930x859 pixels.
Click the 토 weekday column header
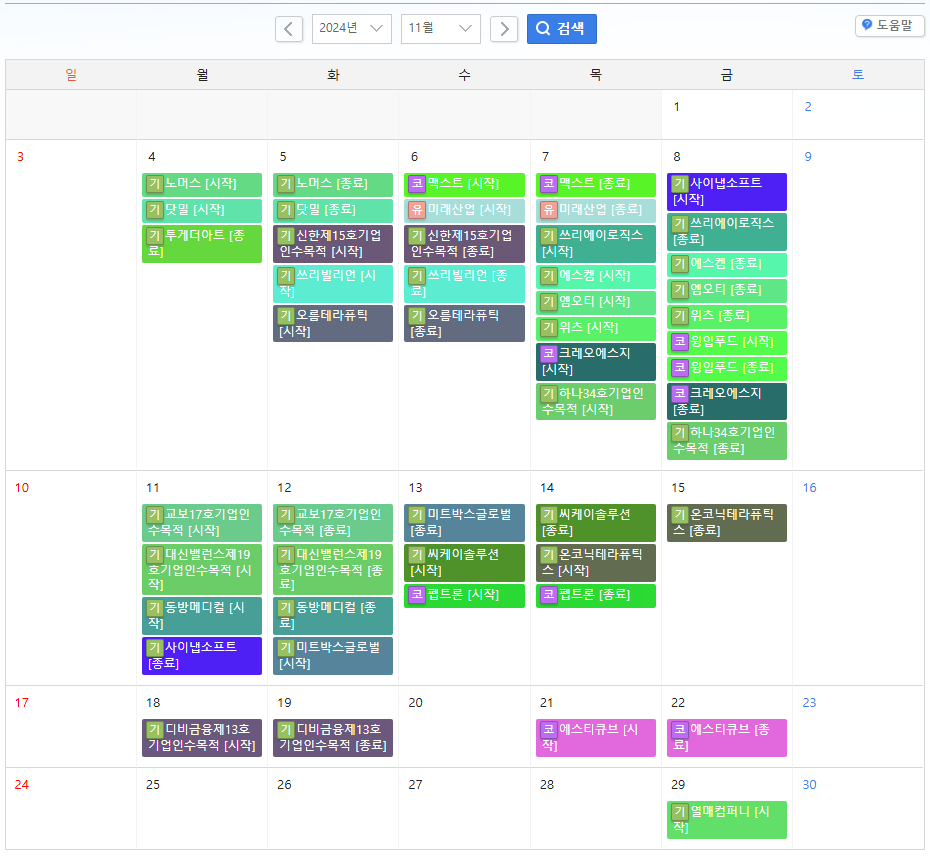pyautogui.click(x=858, y=75)
